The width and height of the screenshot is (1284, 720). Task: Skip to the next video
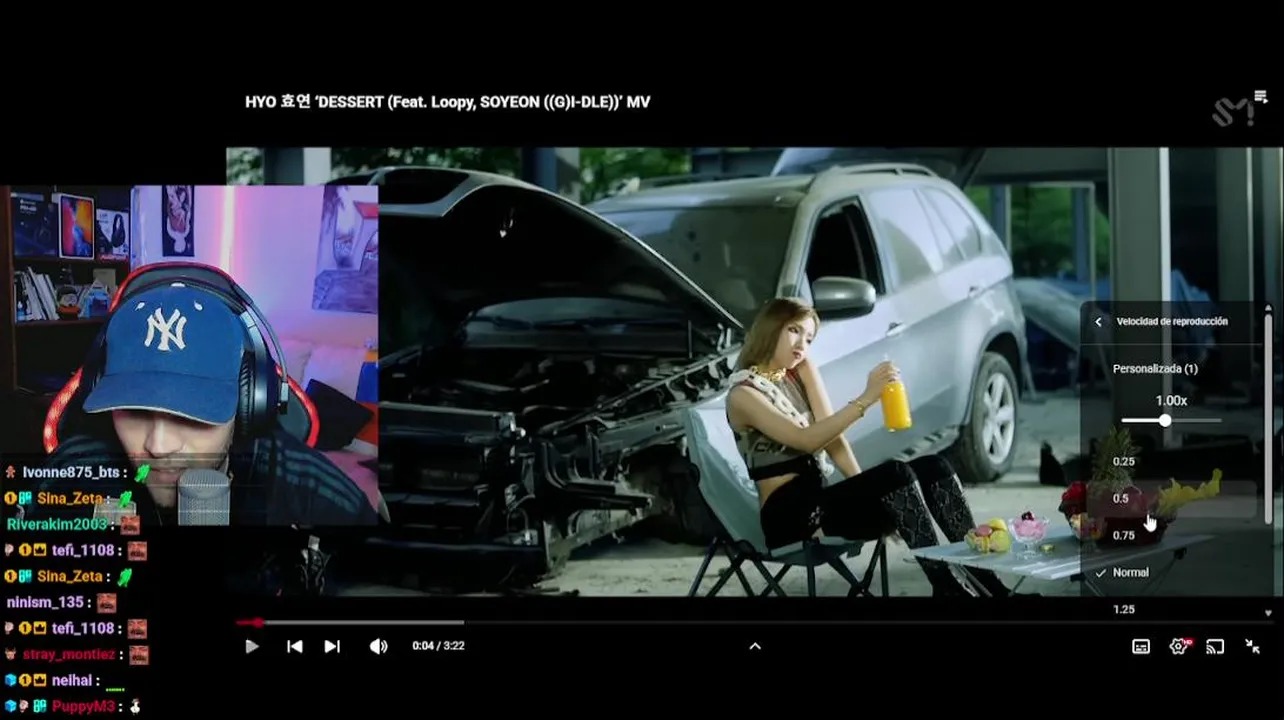click(332, 646)
